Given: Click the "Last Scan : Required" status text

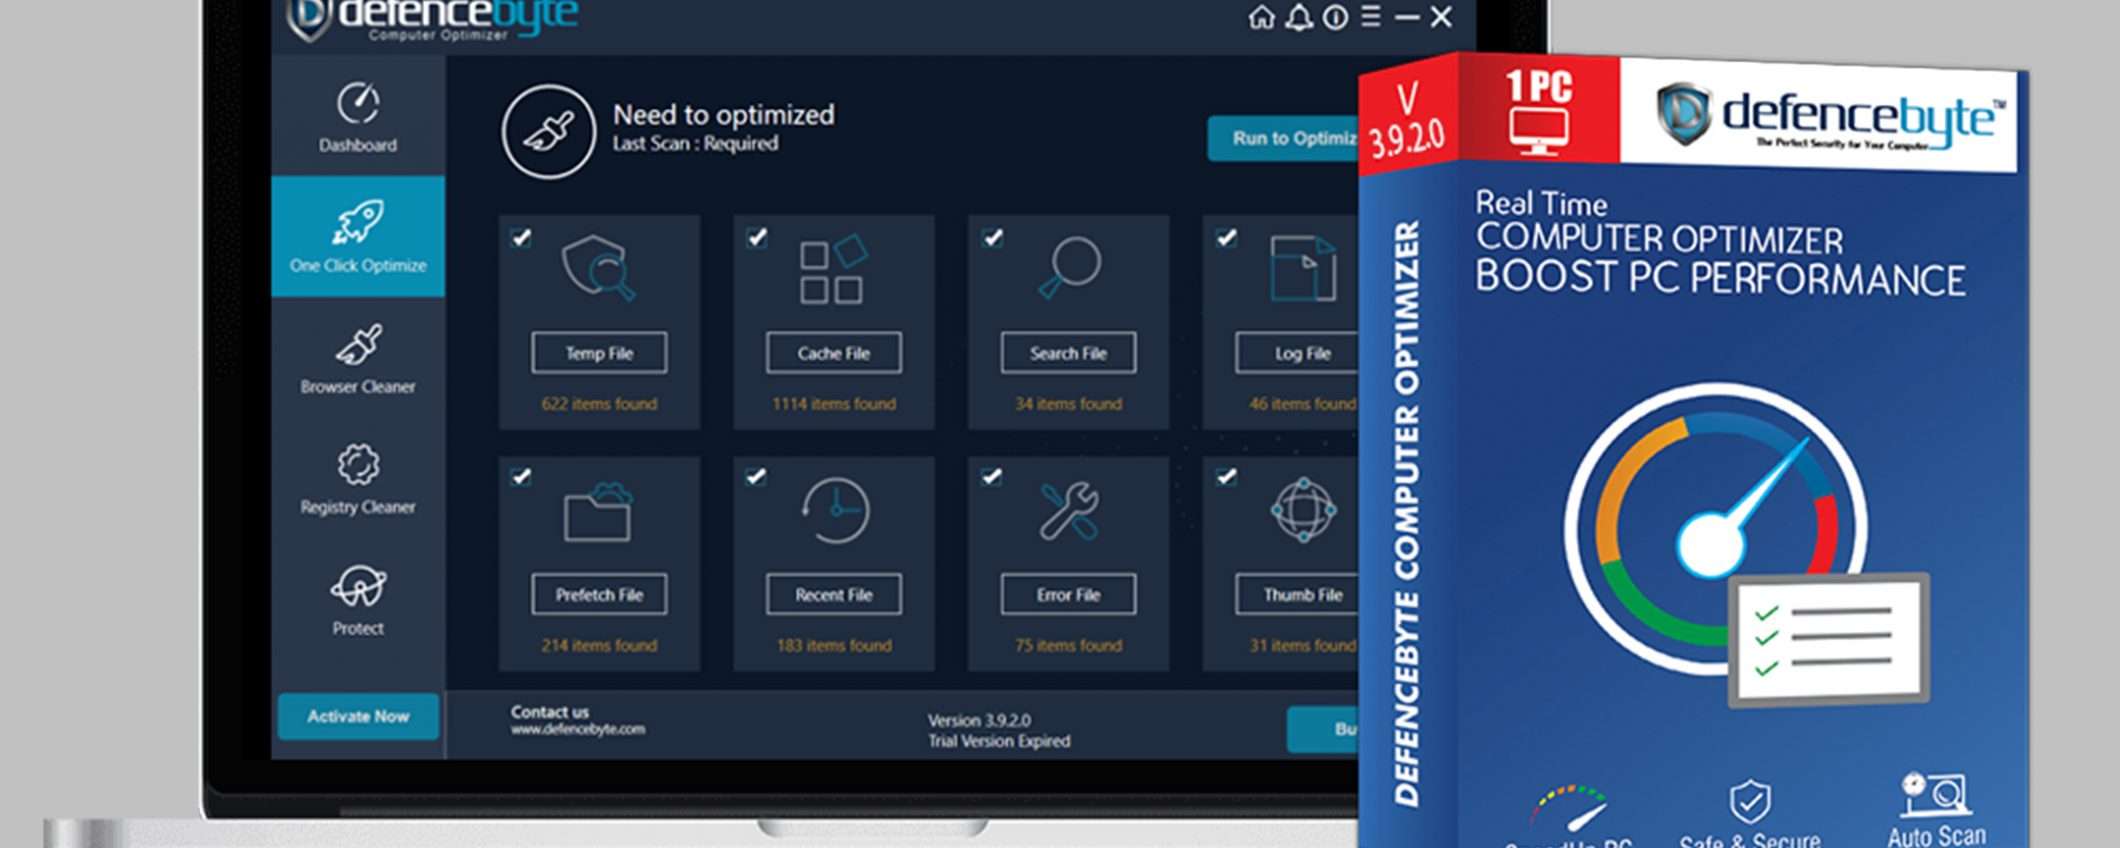Looking at the screenshot, I should pyautogui.click(x=695, y=144).
